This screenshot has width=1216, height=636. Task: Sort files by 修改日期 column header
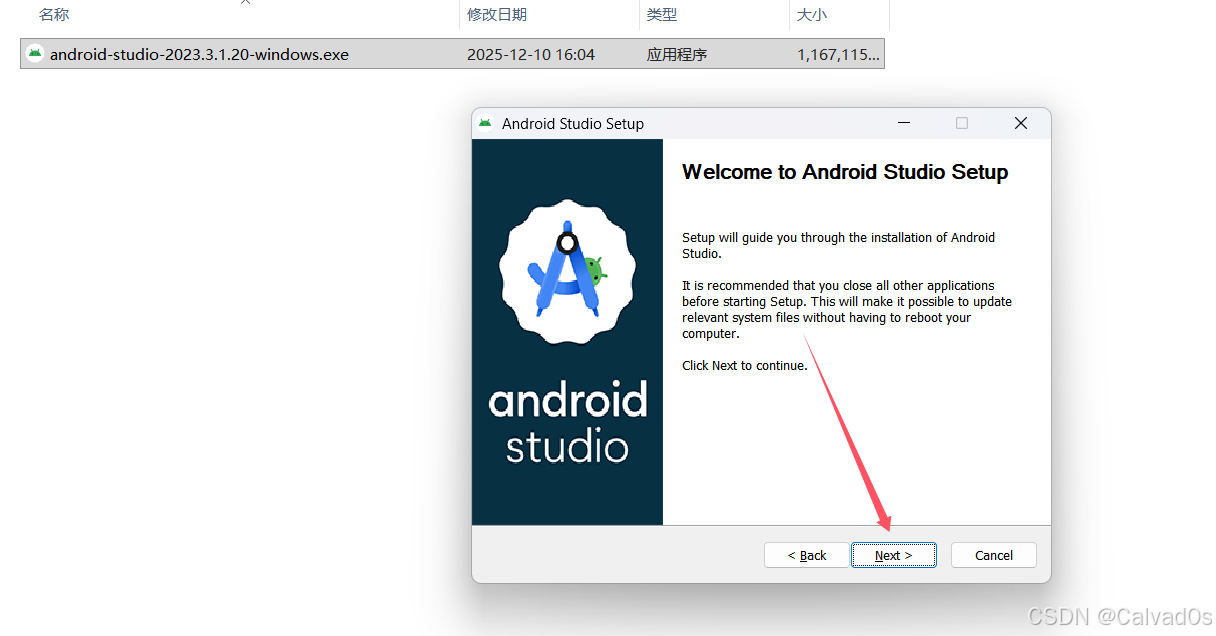pos(497,15)
